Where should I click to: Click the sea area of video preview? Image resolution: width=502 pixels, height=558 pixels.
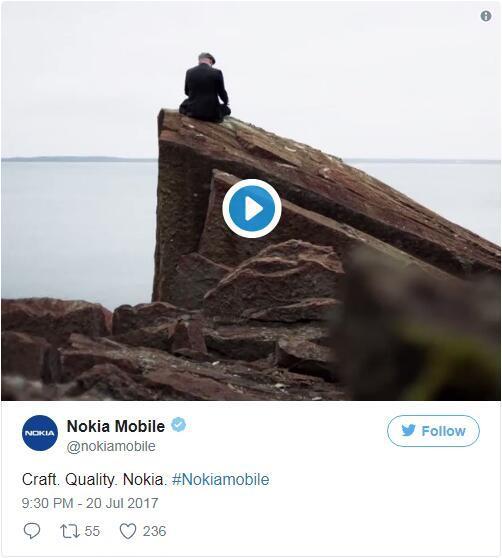(78, 228)
